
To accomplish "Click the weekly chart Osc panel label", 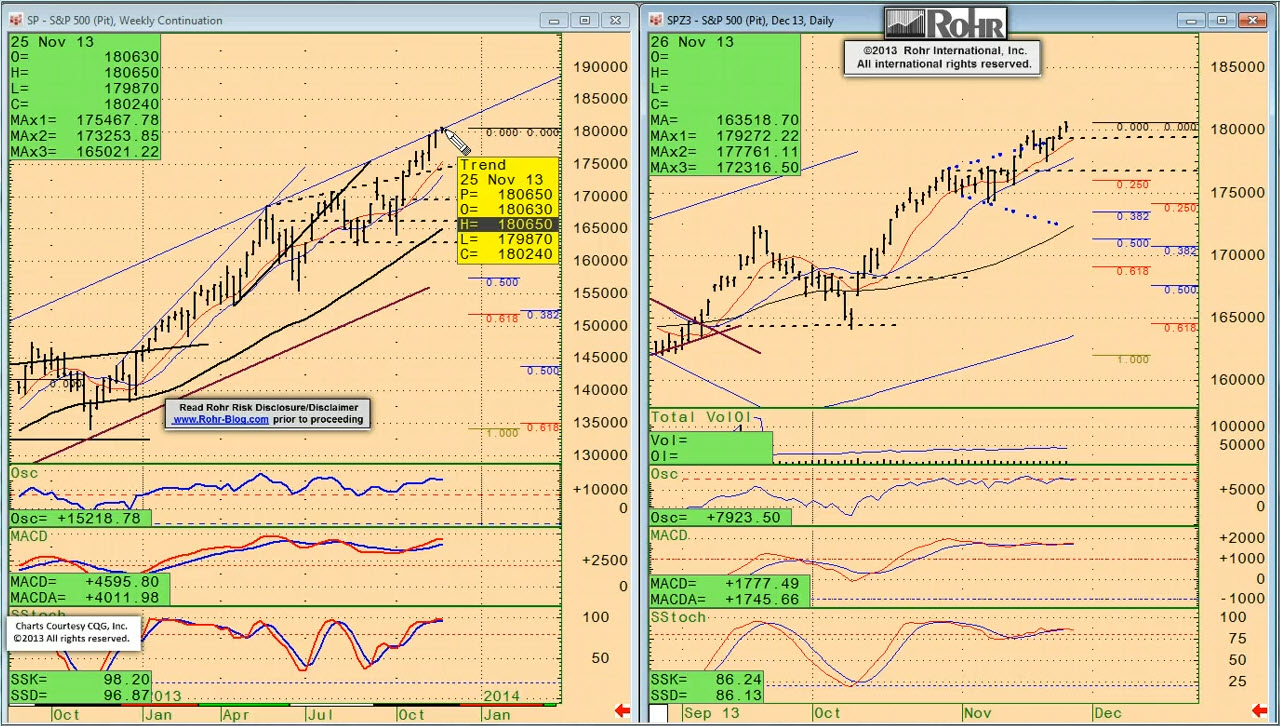I will click(23, 473).
